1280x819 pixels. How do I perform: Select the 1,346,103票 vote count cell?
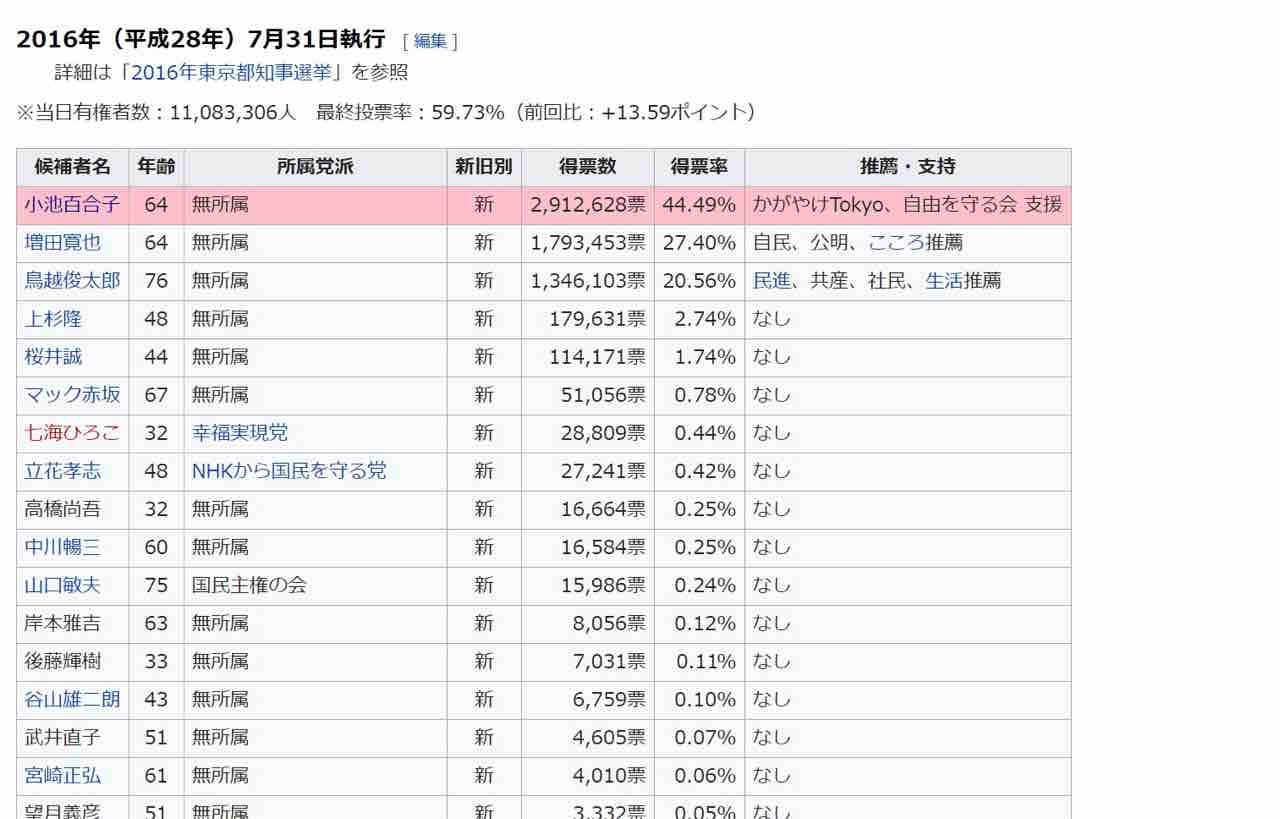point(588,281)
